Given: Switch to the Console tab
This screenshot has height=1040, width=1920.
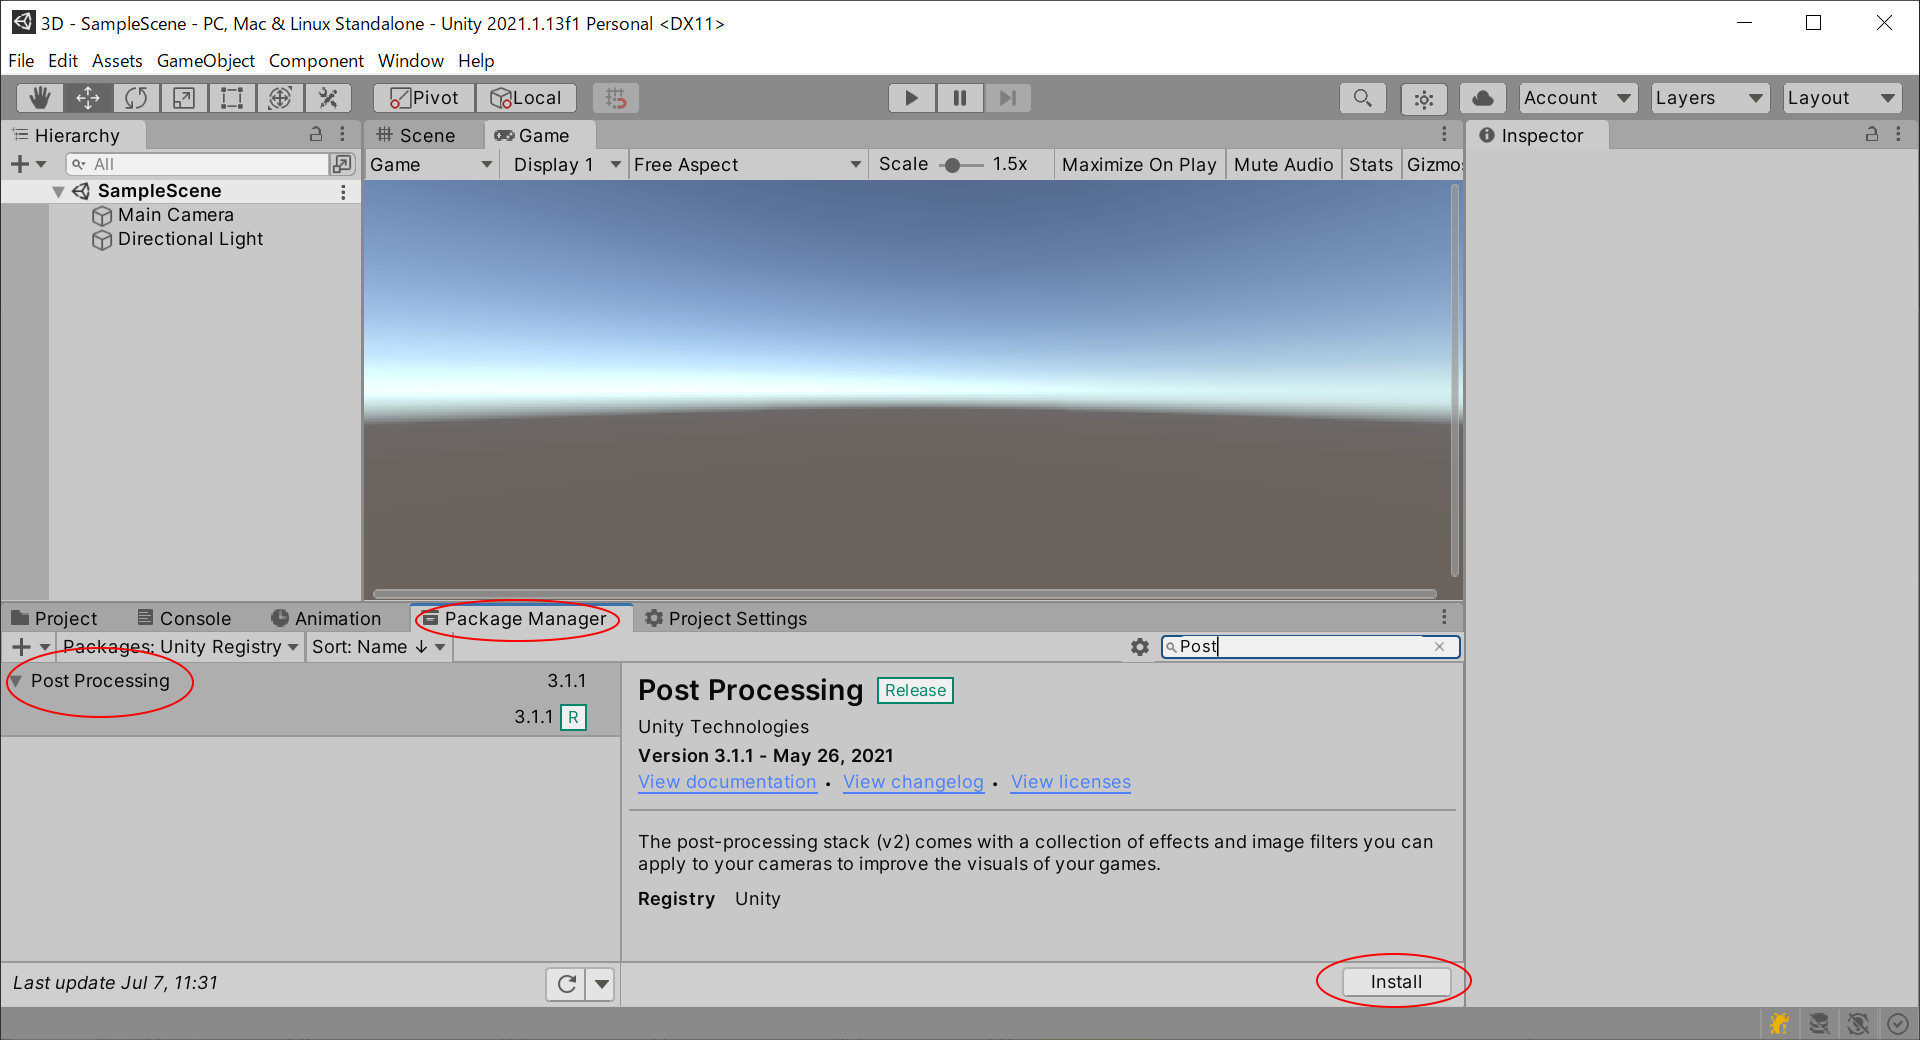Looking at the screenshot, I should [x=185, y=619].
